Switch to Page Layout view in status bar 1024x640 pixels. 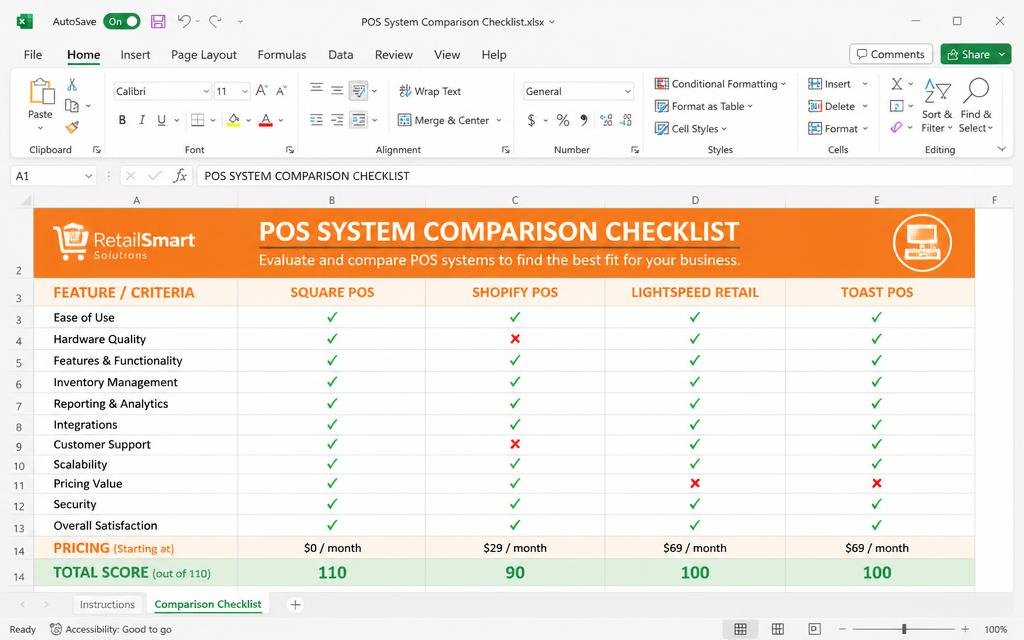point(777,629)
